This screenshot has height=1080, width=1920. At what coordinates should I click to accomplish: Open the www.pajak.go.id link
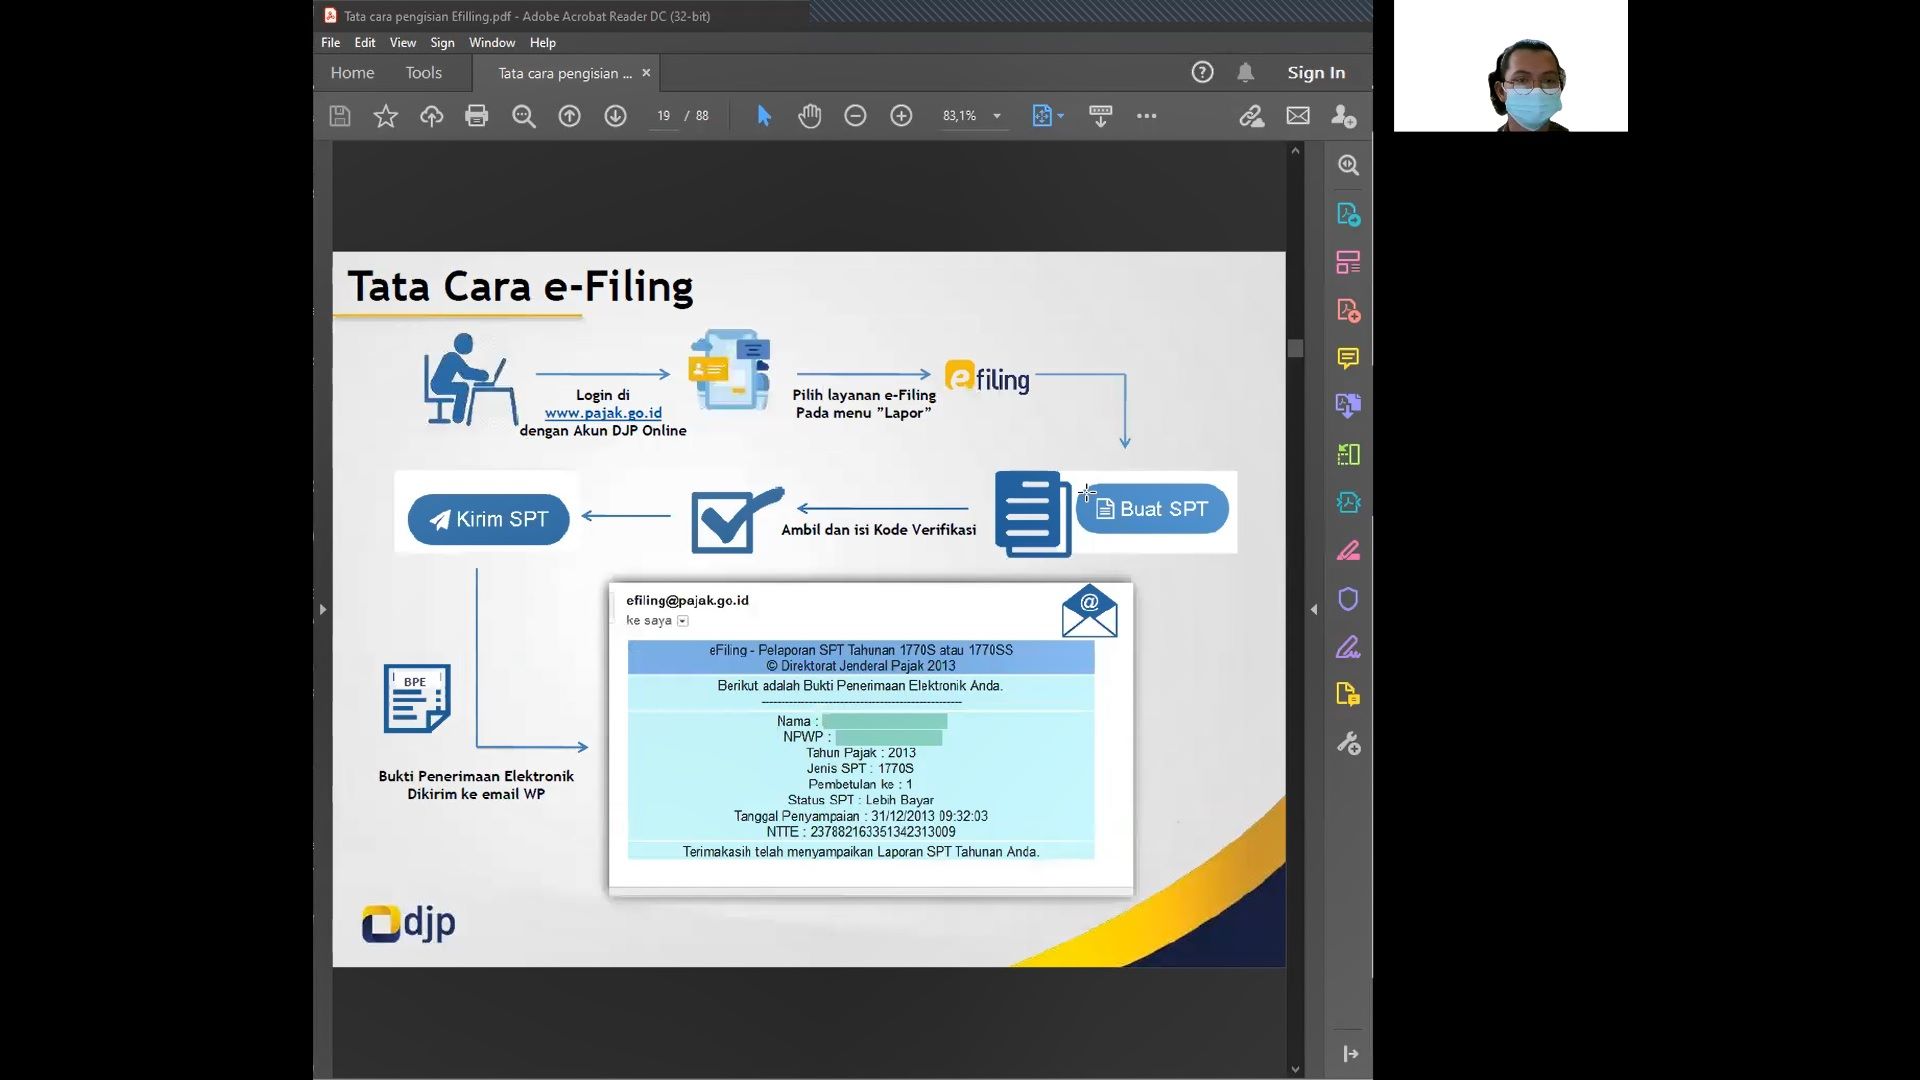pyautogui.click(x=603, y=413)
